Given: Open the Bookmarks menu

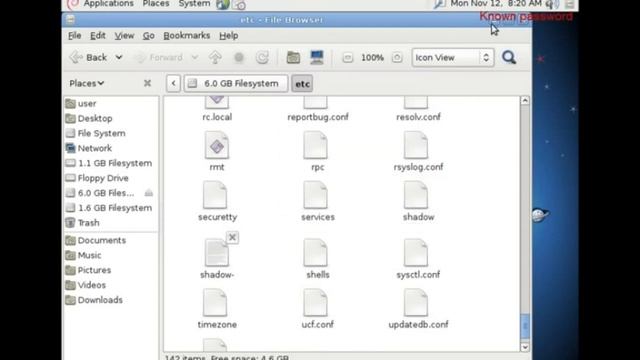Looking at the screenshot, I should 187,36.
